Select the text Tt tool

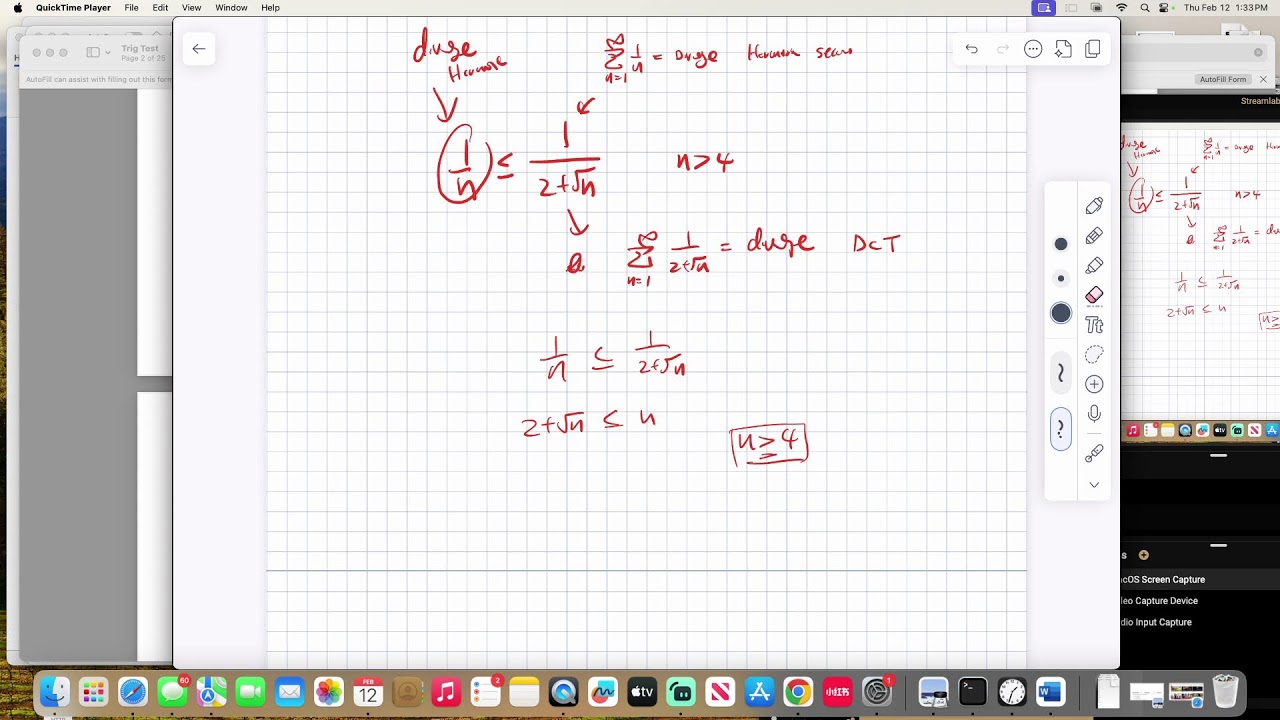point(1094,325)
